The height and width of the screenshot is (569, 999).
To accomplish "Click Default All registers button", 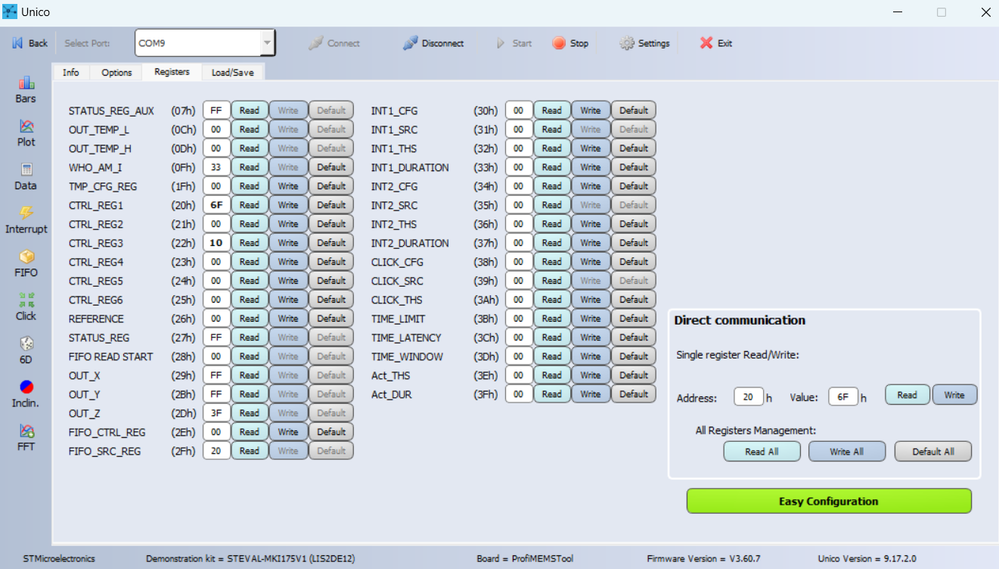I will tap(933, 452).
